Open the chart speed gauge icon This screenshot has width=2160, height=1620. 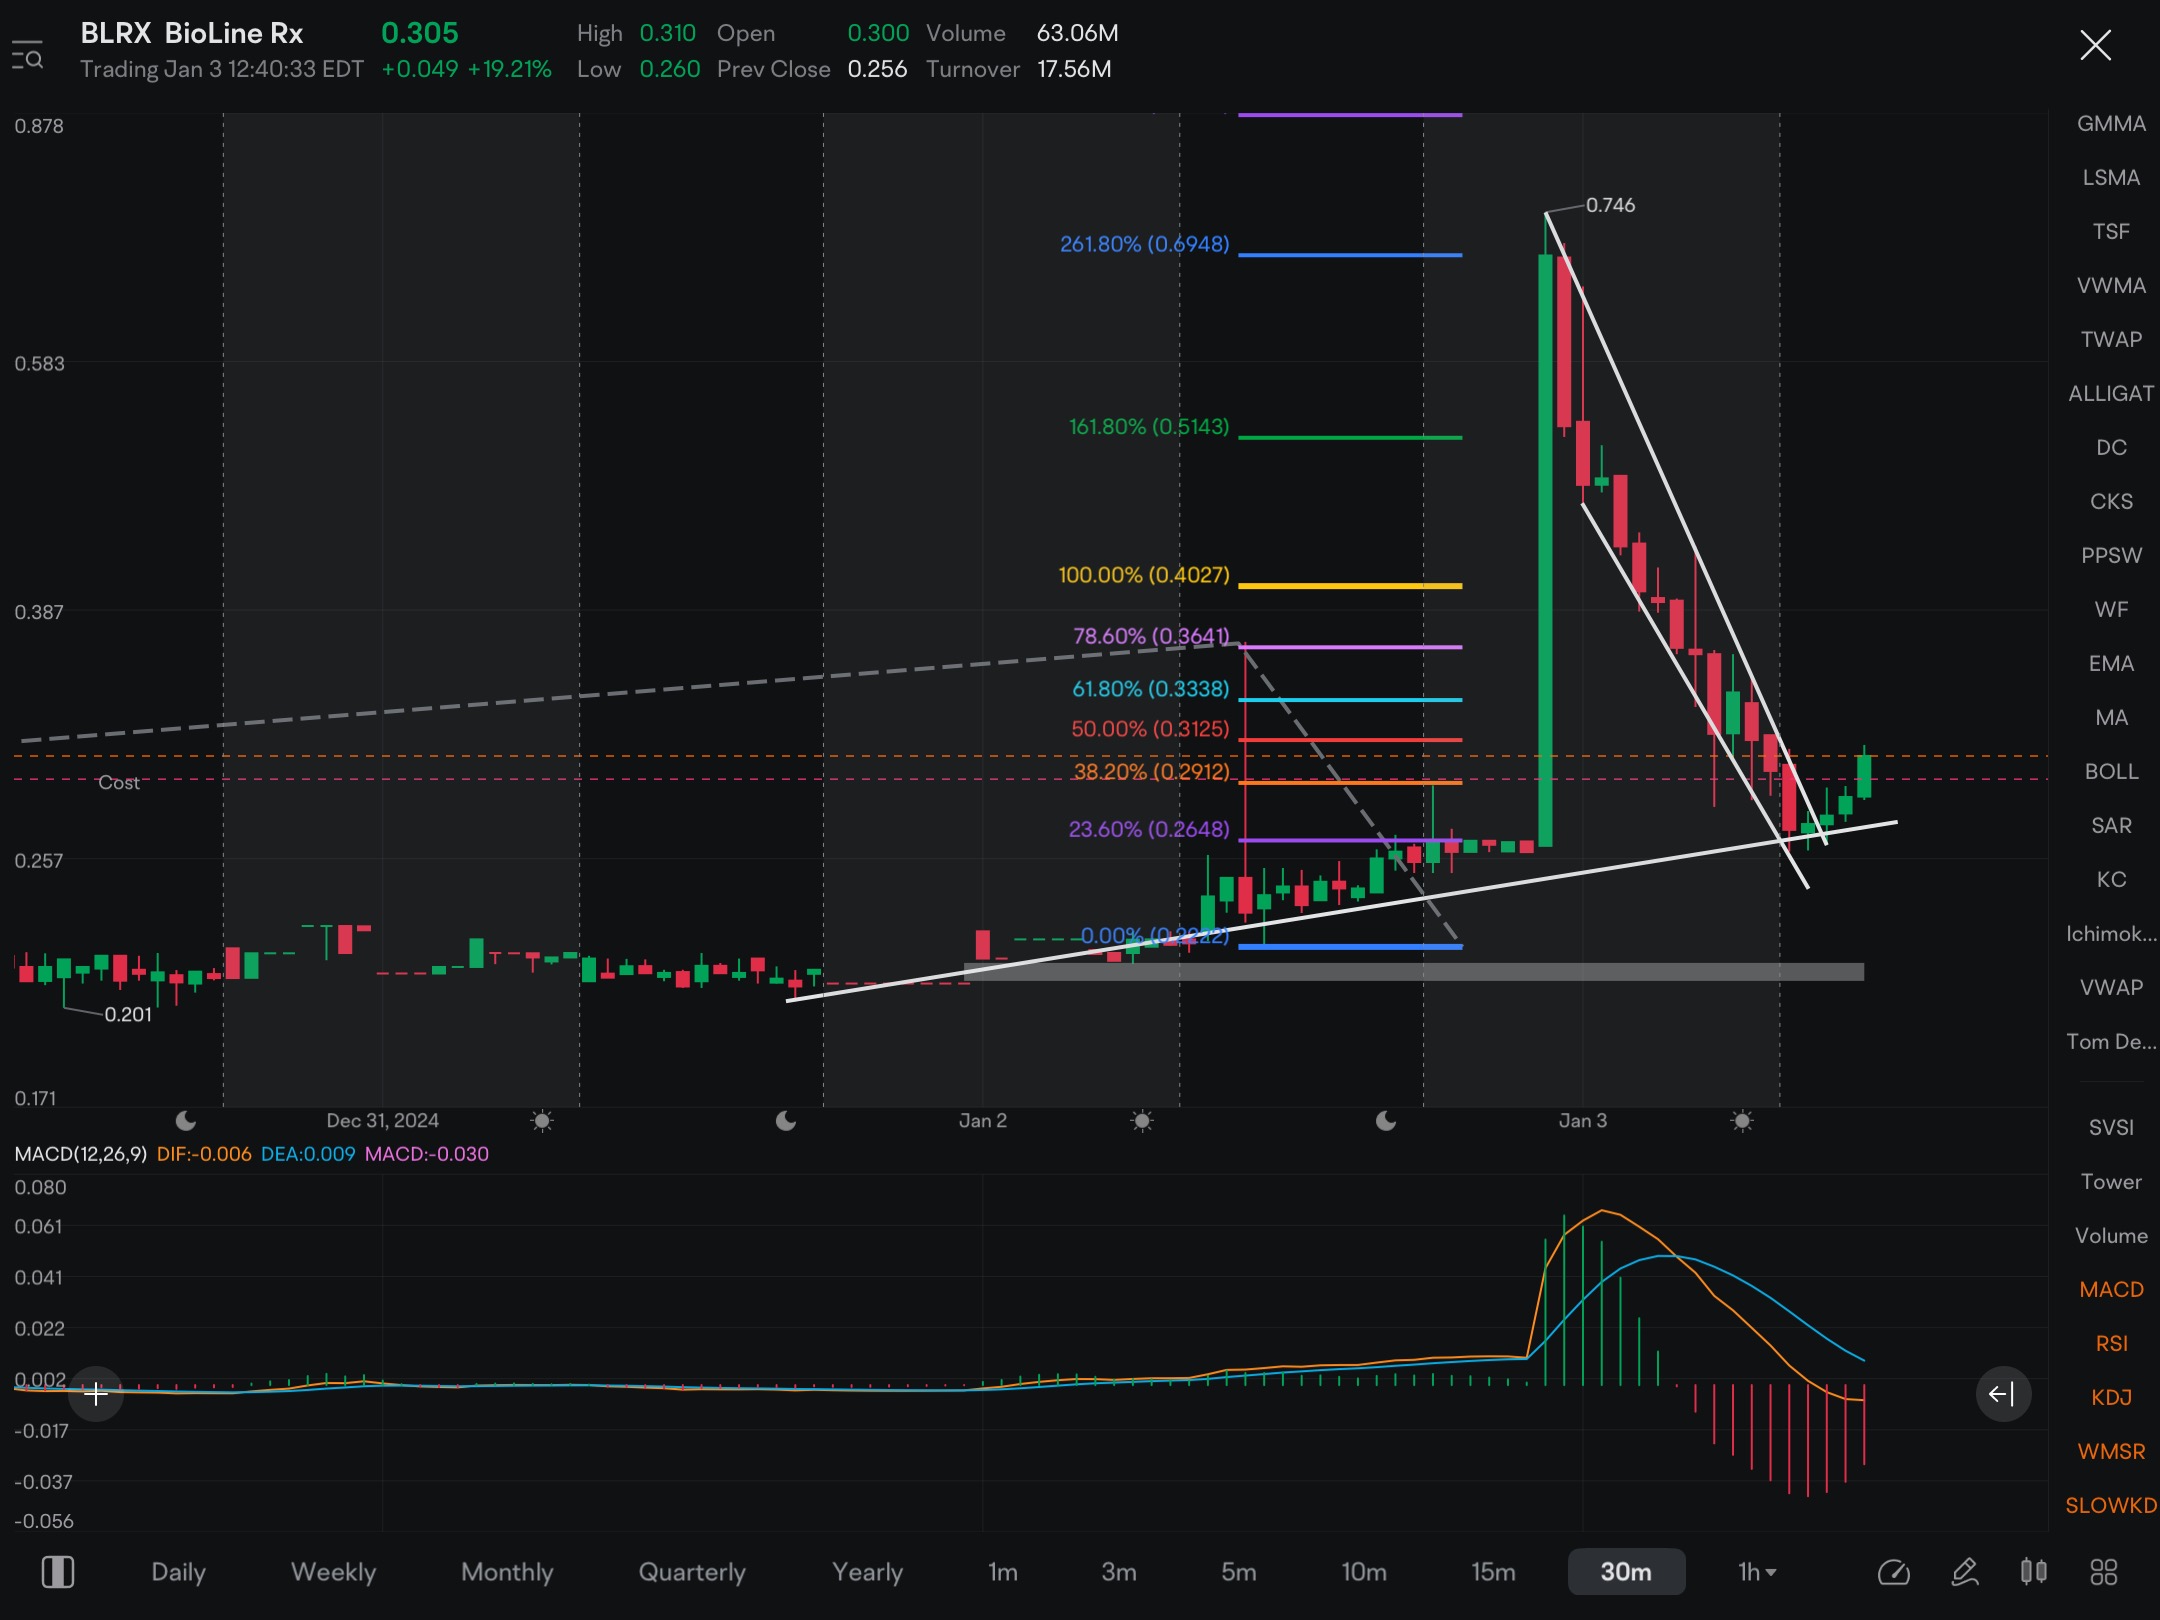coord(1894,1572)
